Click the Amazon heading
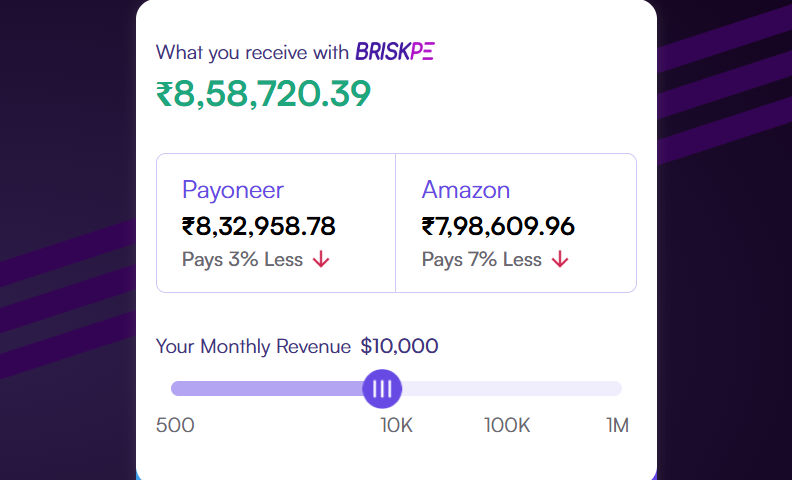792x480 pixels. (x=466, y=190)
